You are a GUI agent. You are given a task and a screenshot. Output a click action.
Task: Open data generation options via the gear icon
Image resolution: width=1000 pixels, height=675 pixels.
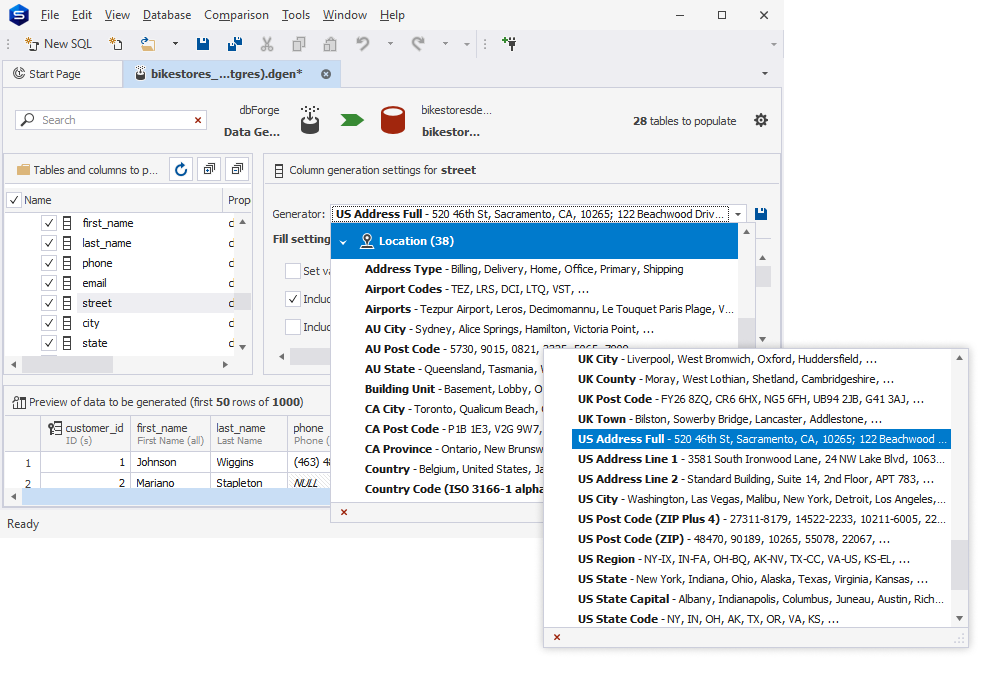[761, 119]
